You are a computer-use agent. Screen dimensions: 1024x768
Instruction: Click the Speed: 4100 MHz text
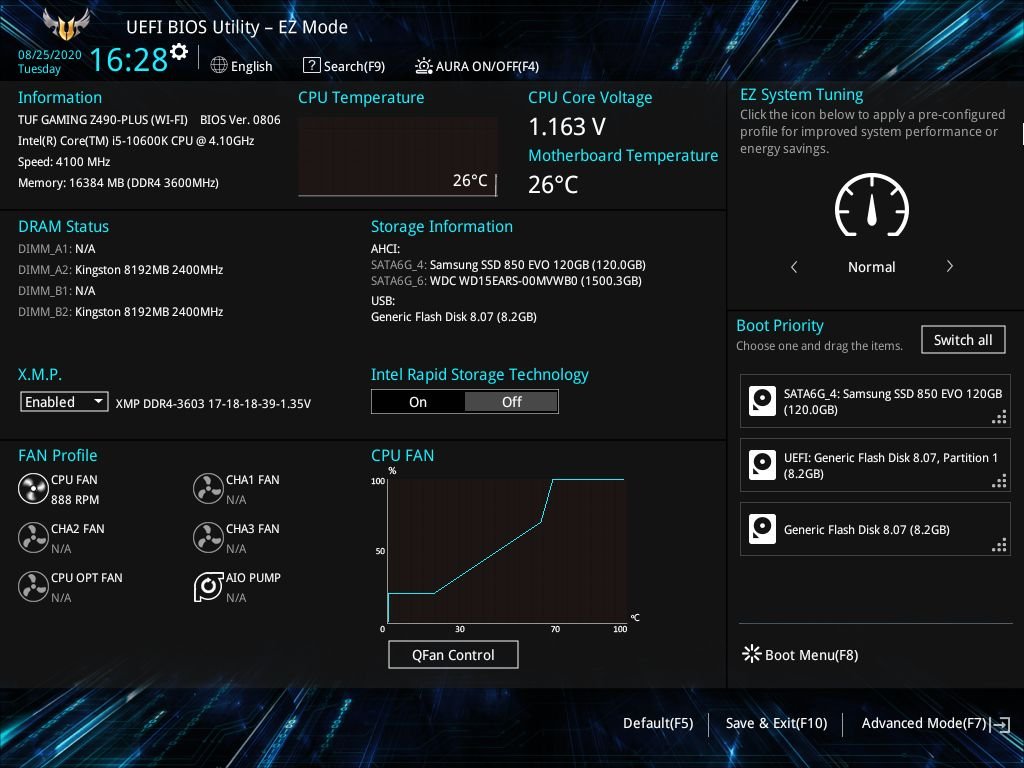click(x=64, y=162)
